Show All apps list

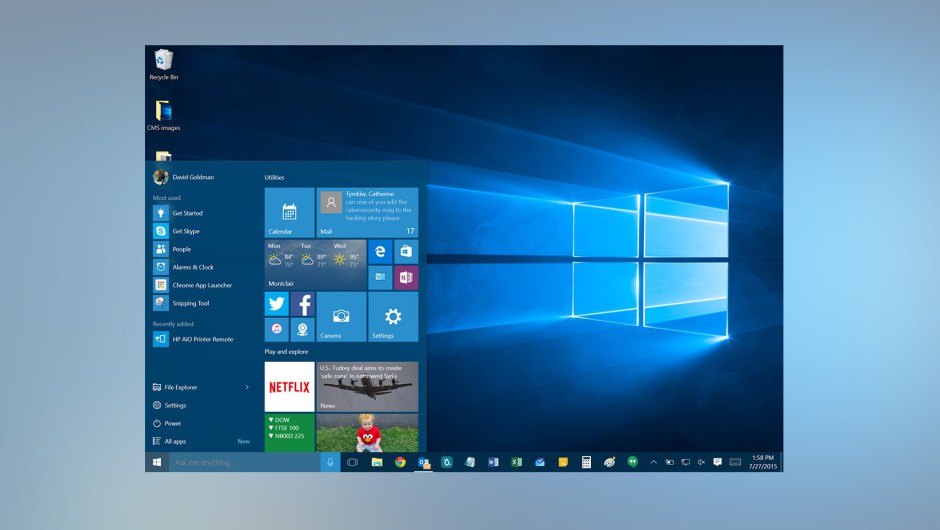click(x=175, y=441)
